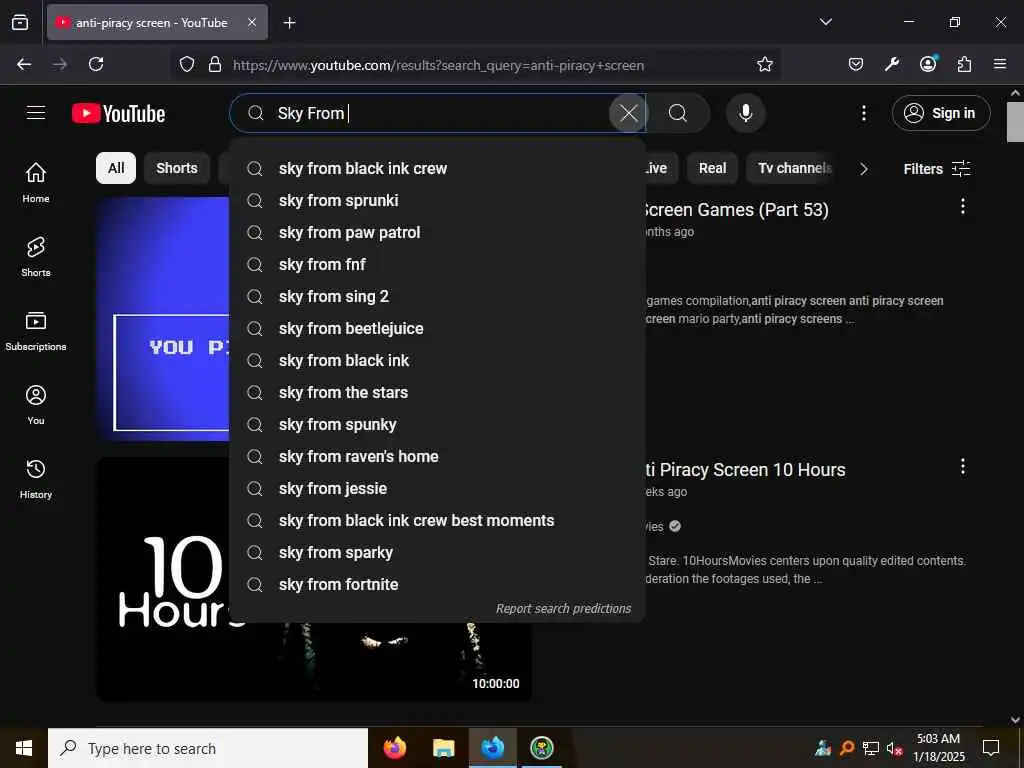List all tabs with dropdown arrow
Screen dimensions: 1024x768
click(825, 22)
